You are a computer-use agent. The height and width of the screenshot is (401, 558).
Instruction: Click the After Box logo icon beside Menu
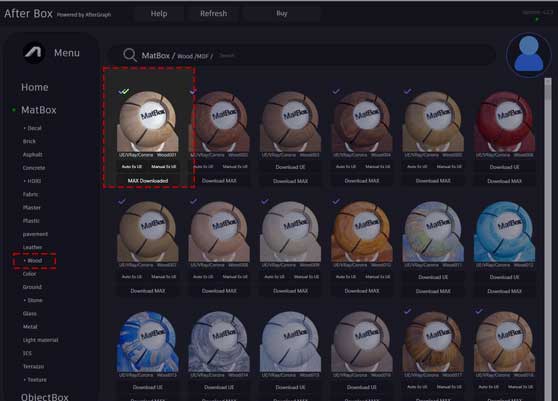coord(34,53)
